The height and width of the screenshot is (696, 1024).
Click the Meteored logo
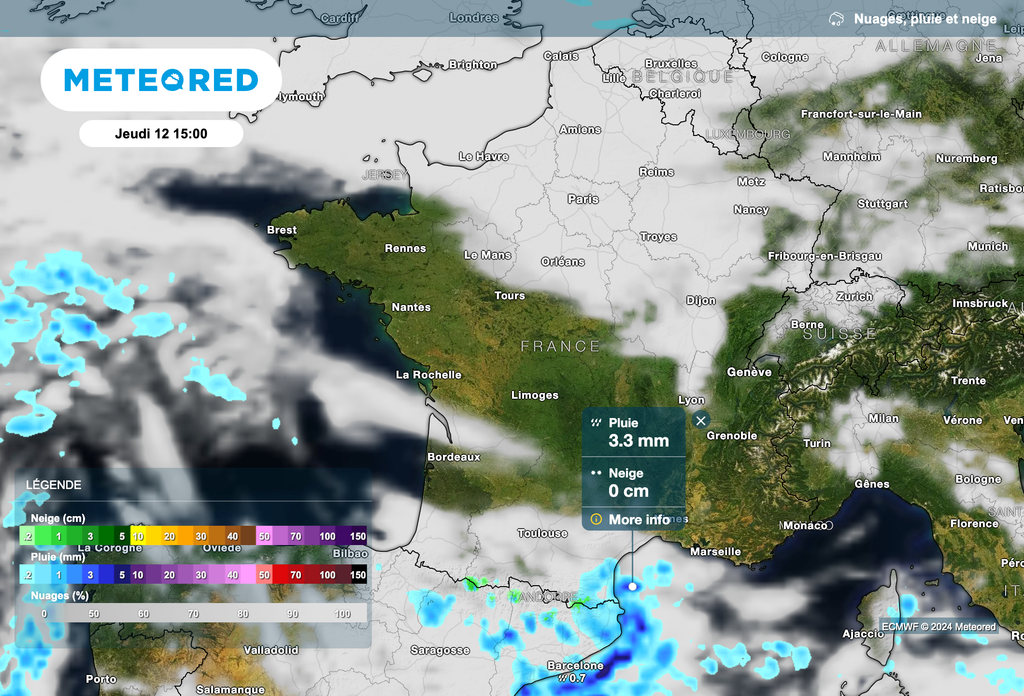pyautogui.click(x=161, y=80)
